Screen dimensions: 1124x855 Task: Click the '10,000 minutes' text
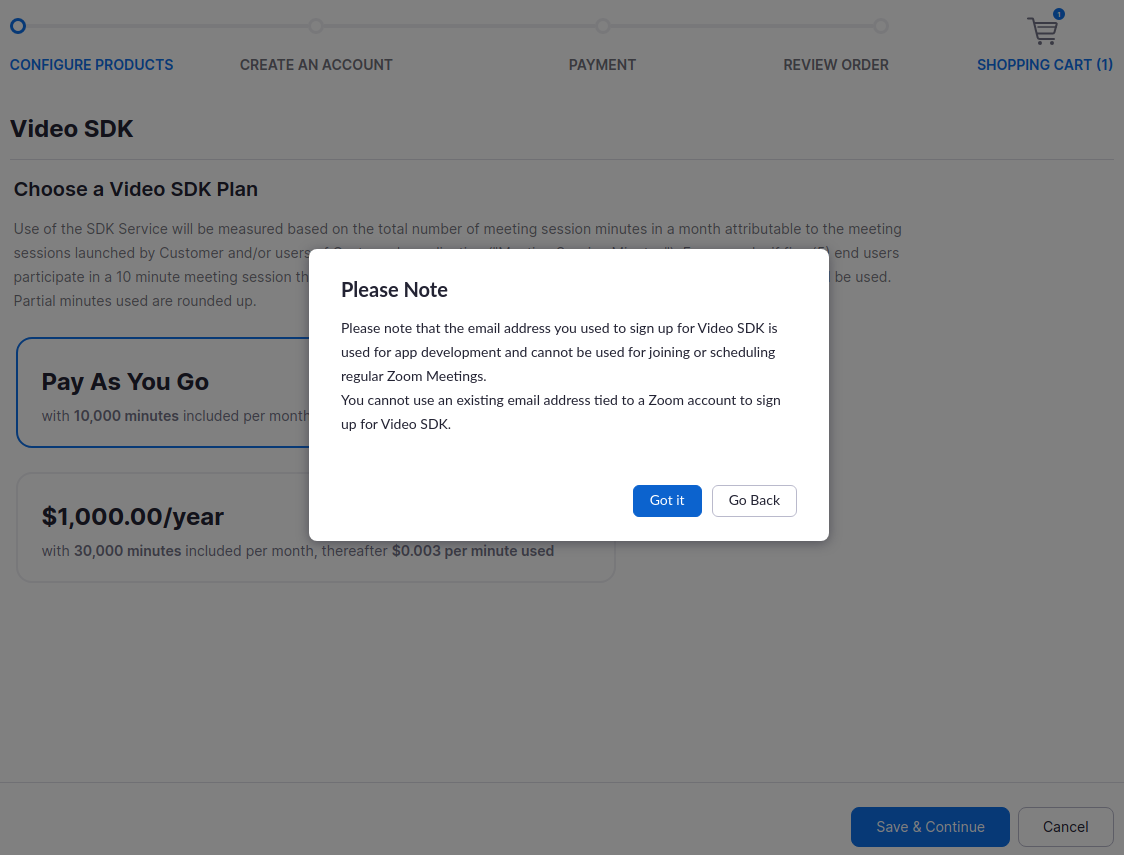[126, 416]
